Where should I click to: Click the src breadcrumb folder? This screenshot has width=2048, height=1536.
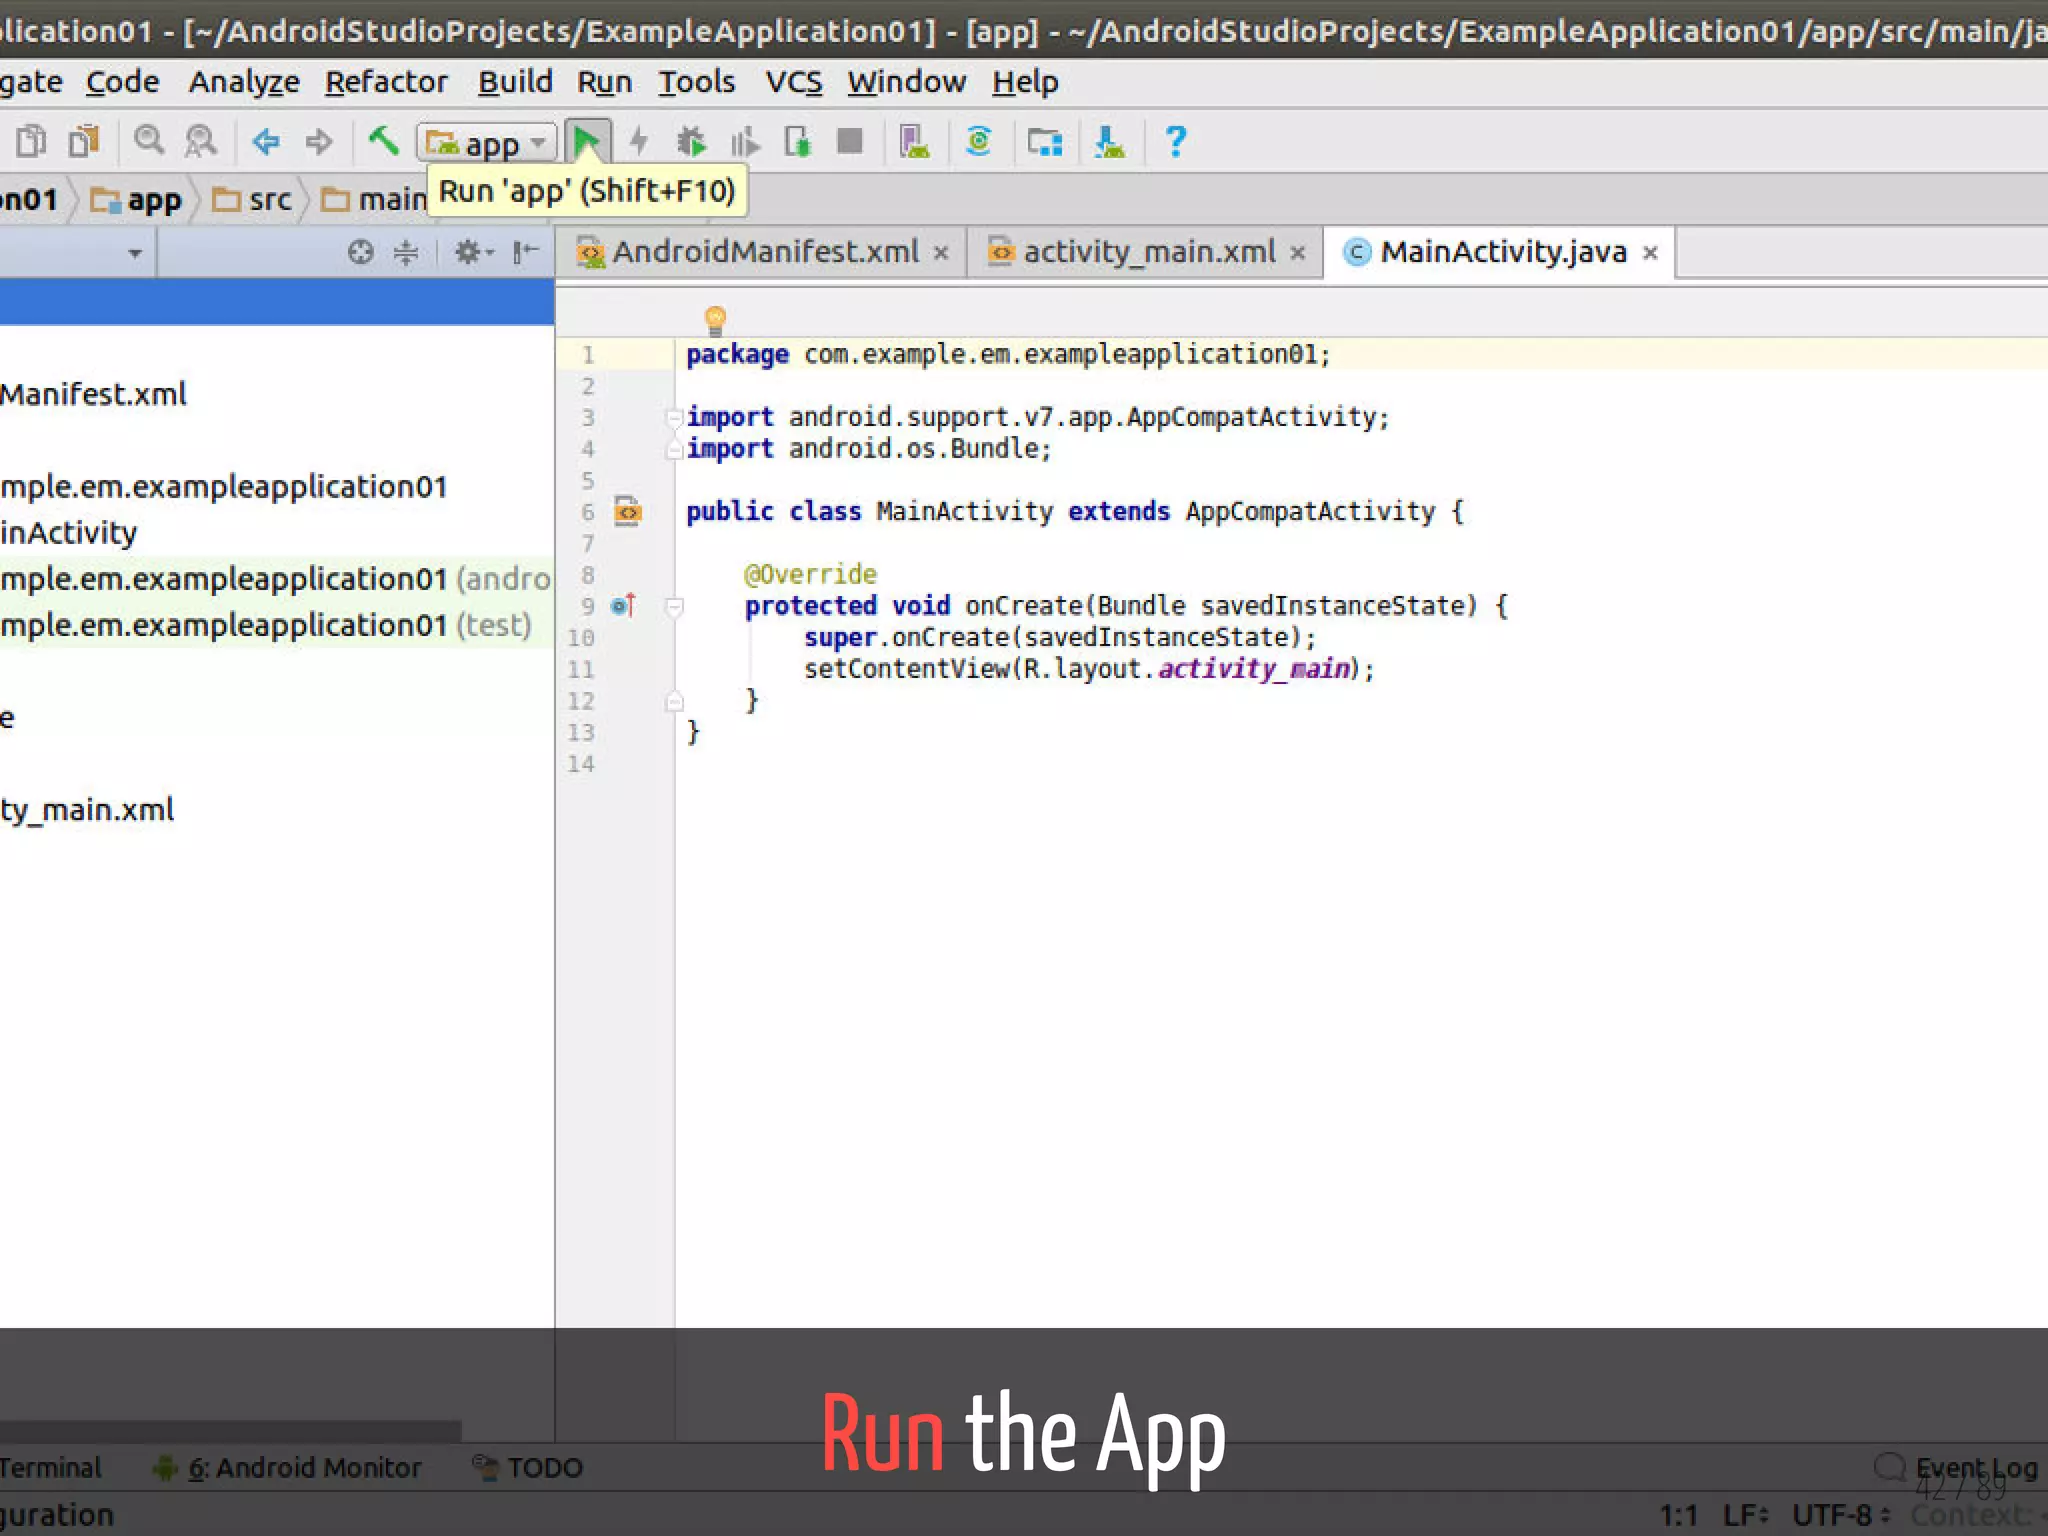(252, 200)
